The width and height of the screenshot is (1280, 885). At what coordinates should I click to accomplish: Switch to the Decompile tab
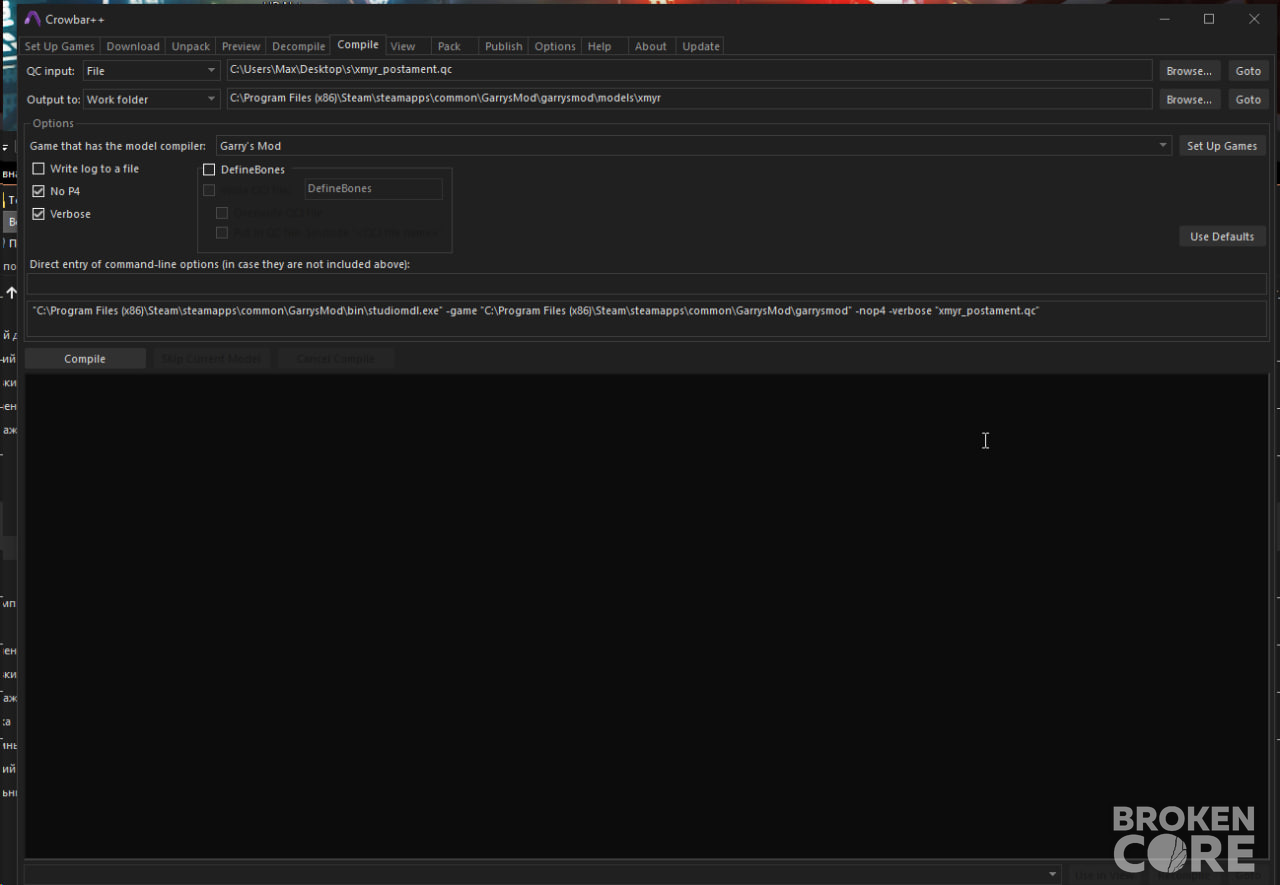[x=299, y=46]
